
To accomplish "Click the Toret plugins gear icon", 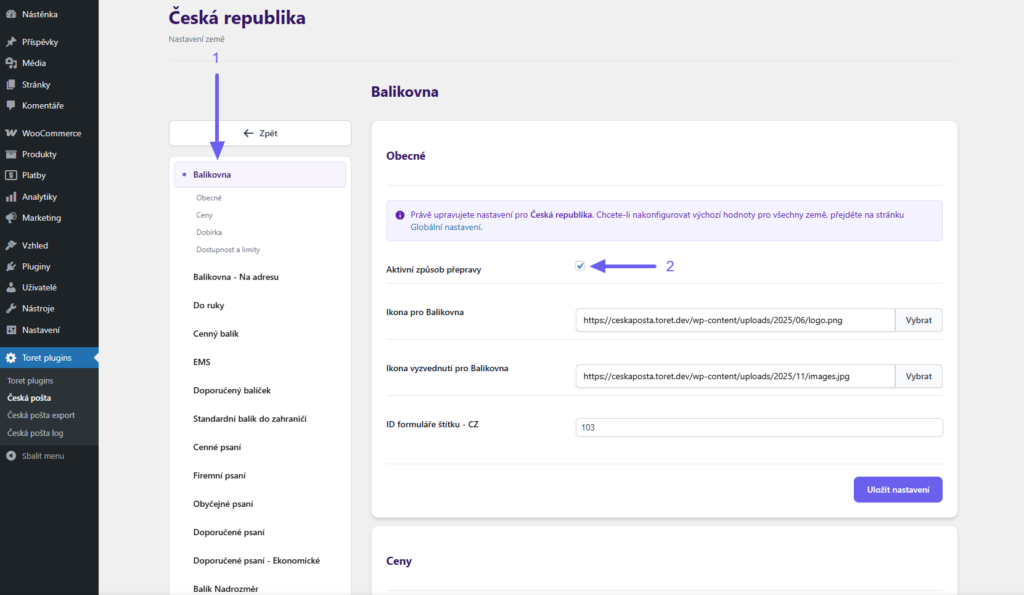I will (x=11, y=358).
